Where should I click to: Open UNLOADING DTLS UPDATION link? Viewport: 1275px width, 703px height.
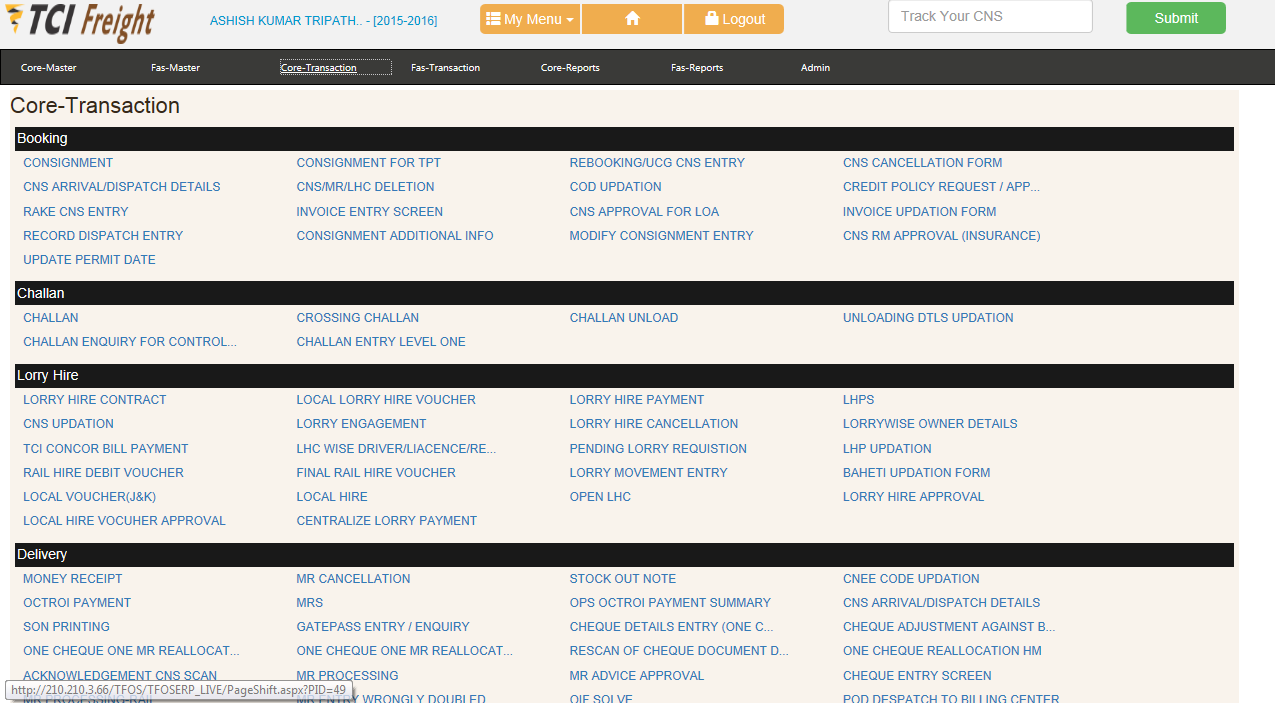point(928,318)
